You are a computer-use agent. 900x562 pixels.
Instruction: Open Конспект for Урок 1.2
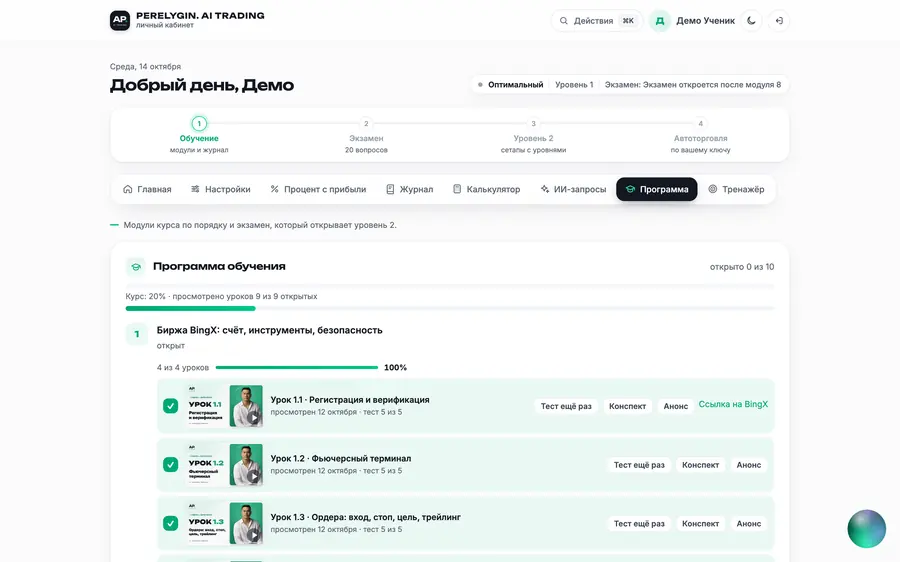[x=700, y=464]
